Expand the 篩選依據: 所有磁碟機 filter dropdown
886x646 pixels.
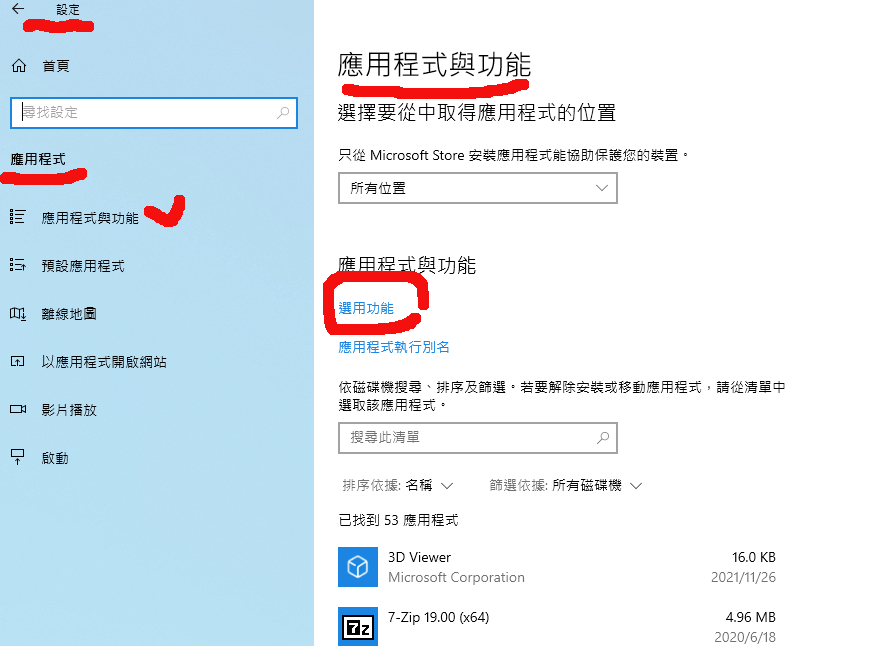[x=566, y=485]
